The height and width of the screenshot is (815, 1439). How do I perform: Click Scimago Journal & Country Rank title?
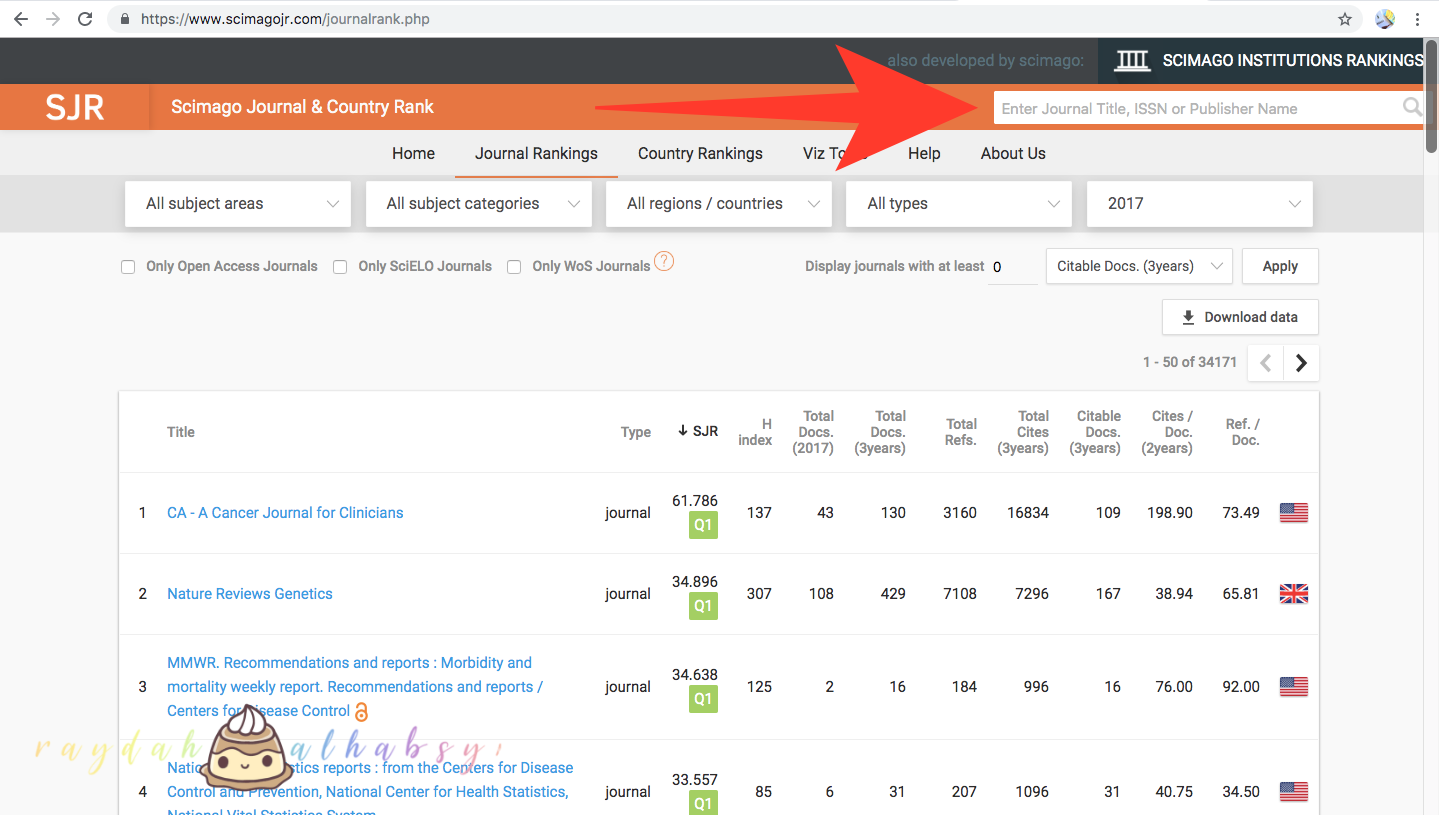click(302, 107)
